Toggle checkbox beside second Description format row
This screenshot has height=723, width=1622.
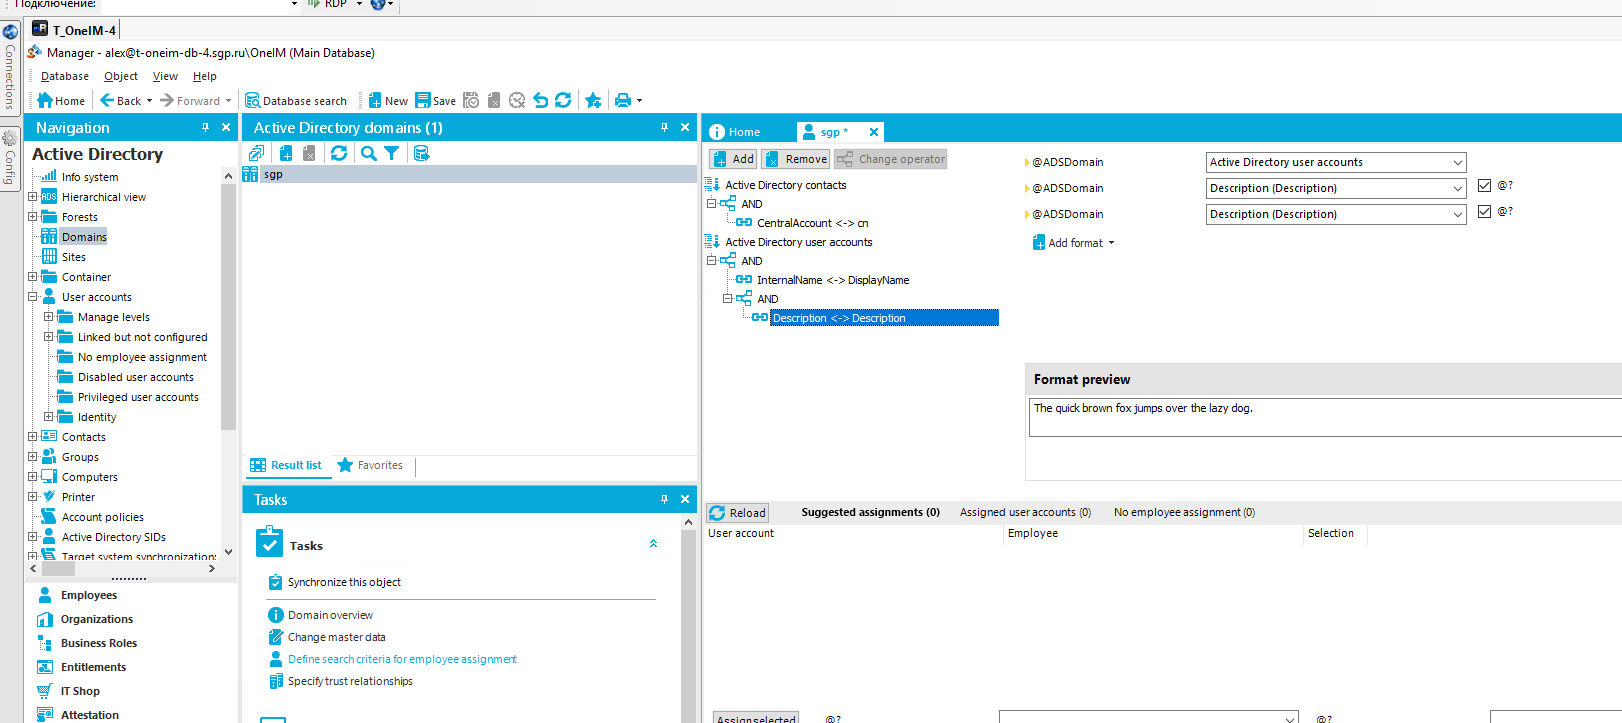pyautogui.click(x=1484, y=186)
